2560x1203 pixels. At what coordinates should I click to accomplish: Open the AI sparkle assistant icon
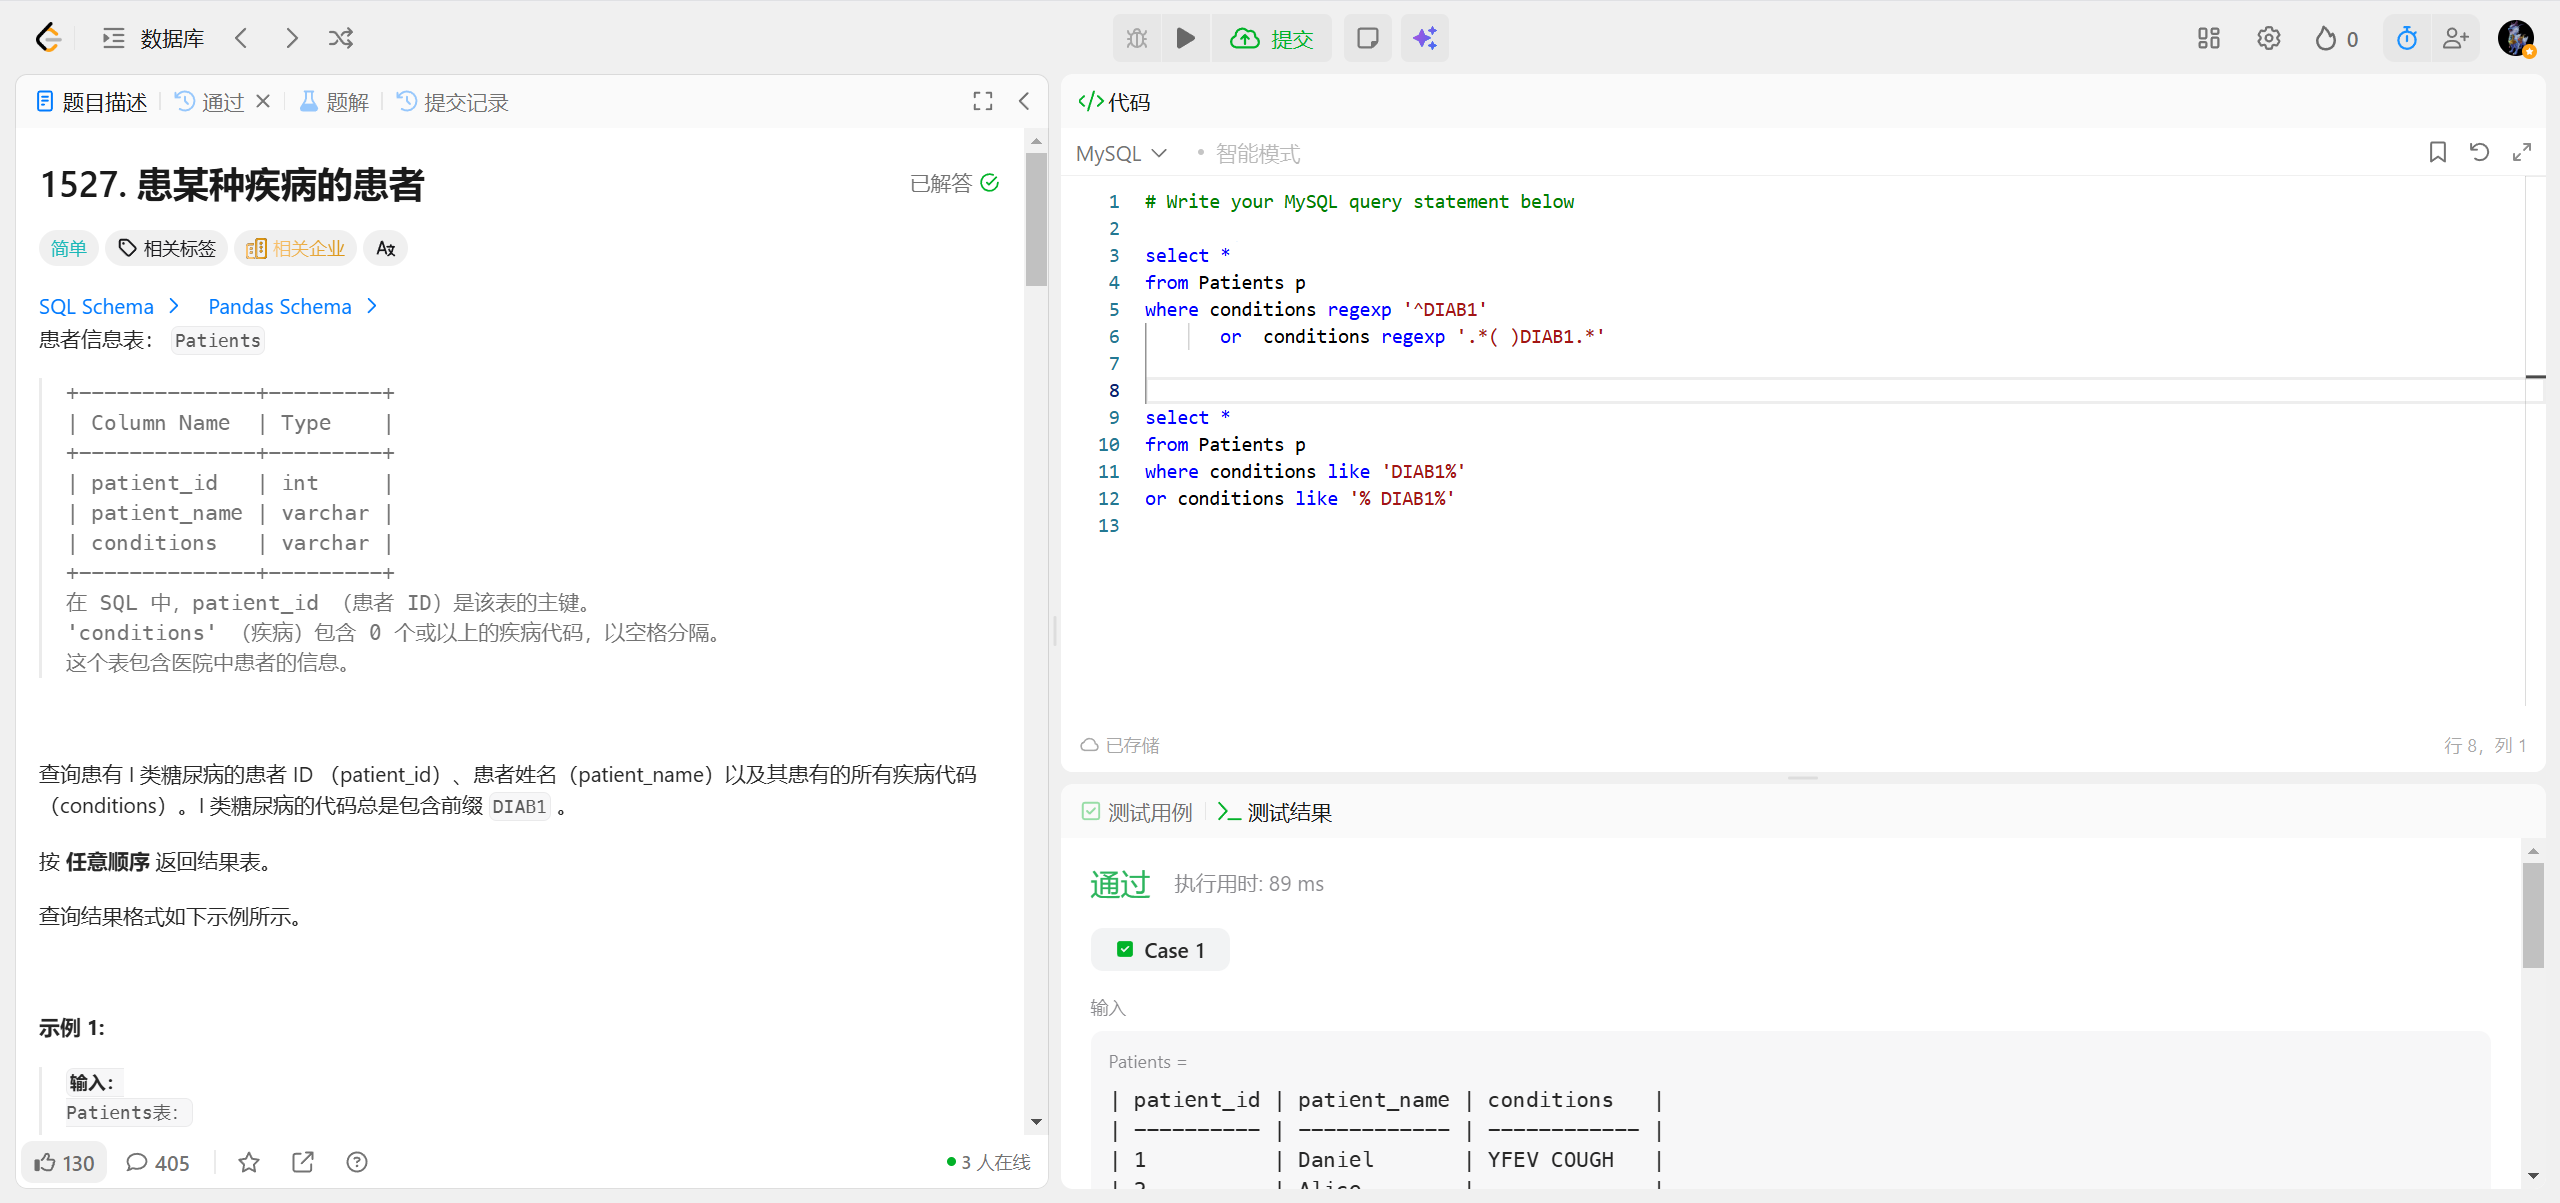click(x=1424, y=38)
